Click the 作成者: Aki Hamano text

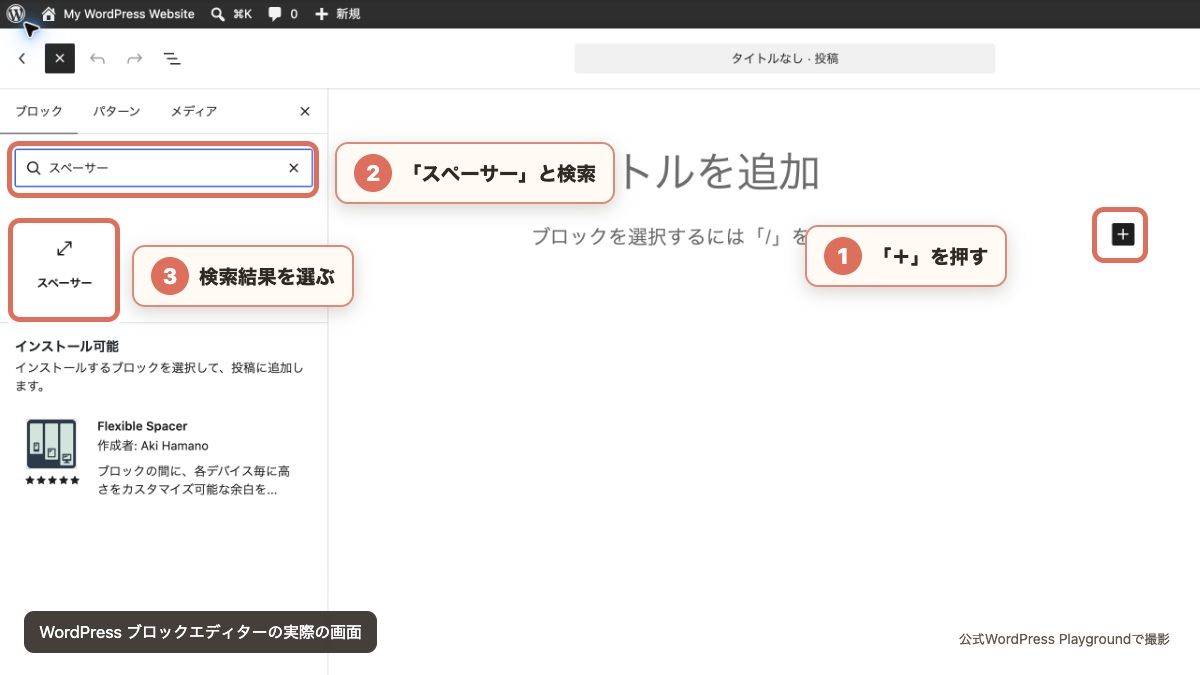pyautogui.click(x=153, y=446)
